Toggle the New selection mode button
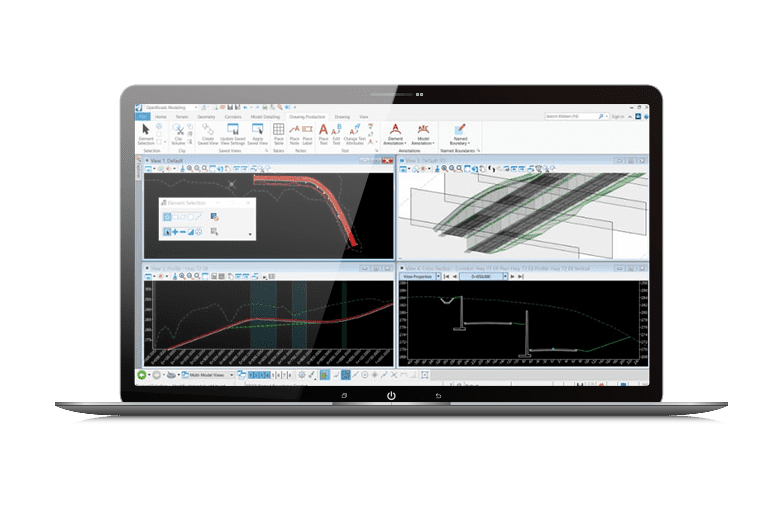This screenshot has height=508, width=782. click(168, 232)
